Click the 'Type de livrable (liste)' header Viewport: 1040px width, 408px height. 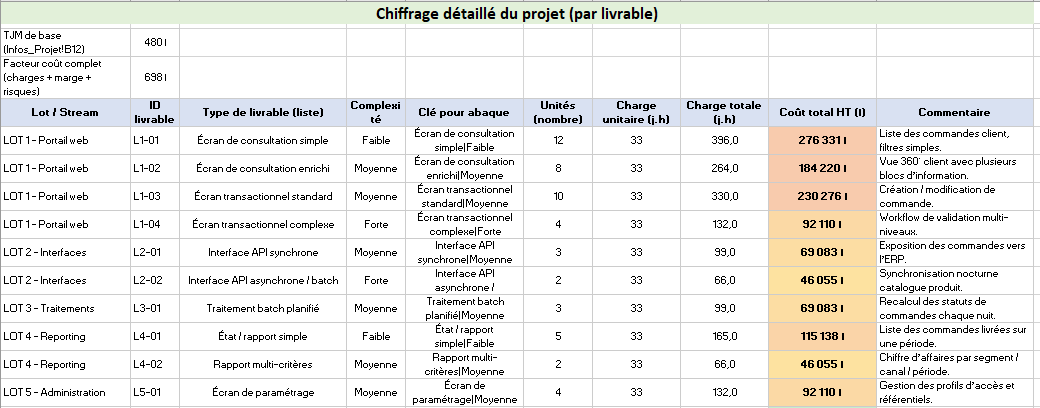263,112
